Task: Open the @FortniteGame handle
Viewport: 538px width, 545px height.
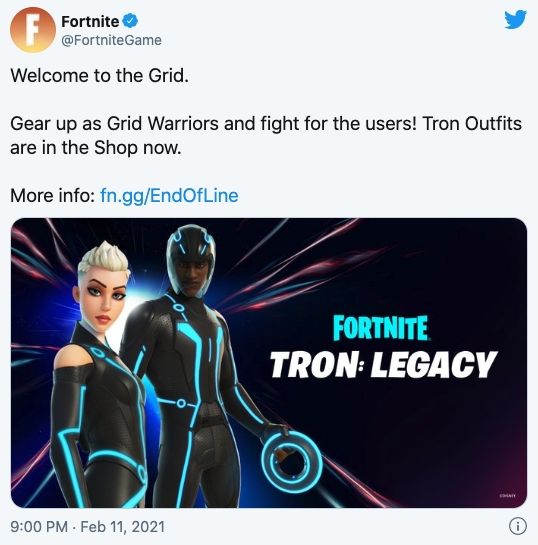Action: 111,40
